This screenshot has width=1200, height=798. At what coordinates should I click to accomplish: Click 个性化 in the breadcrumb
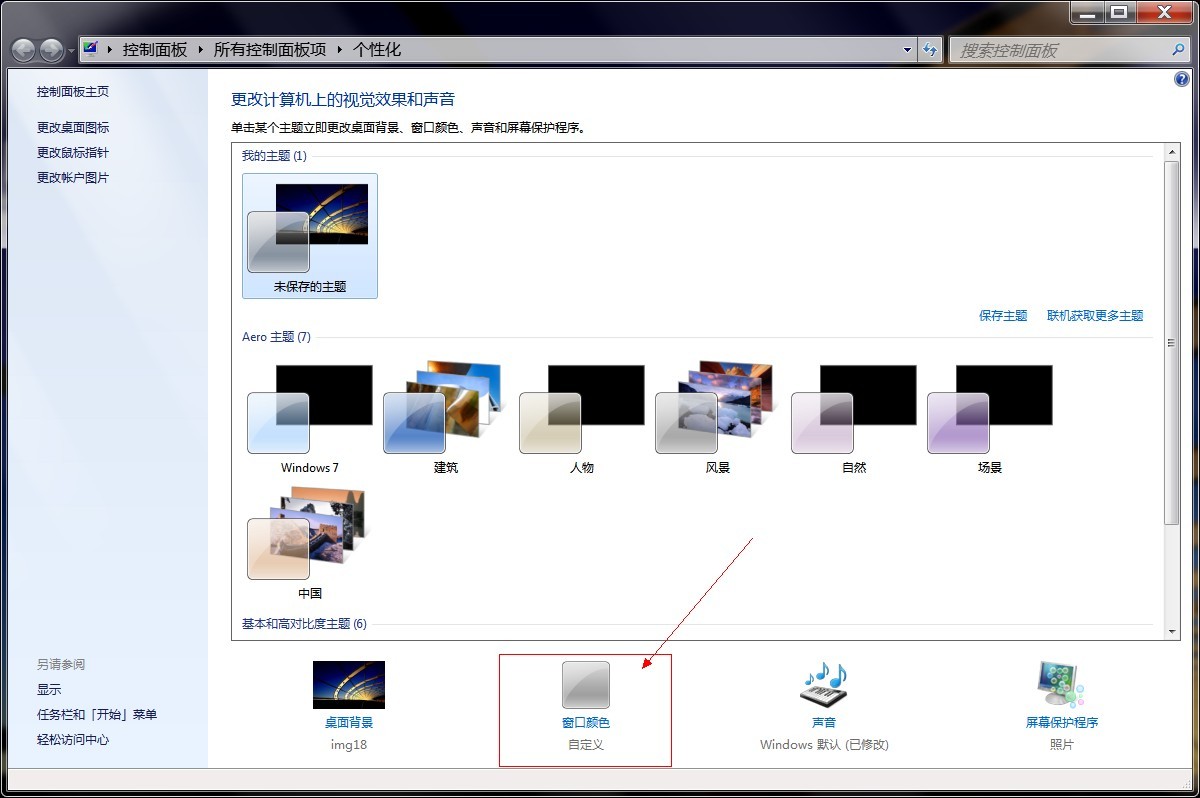pos(378,49)
